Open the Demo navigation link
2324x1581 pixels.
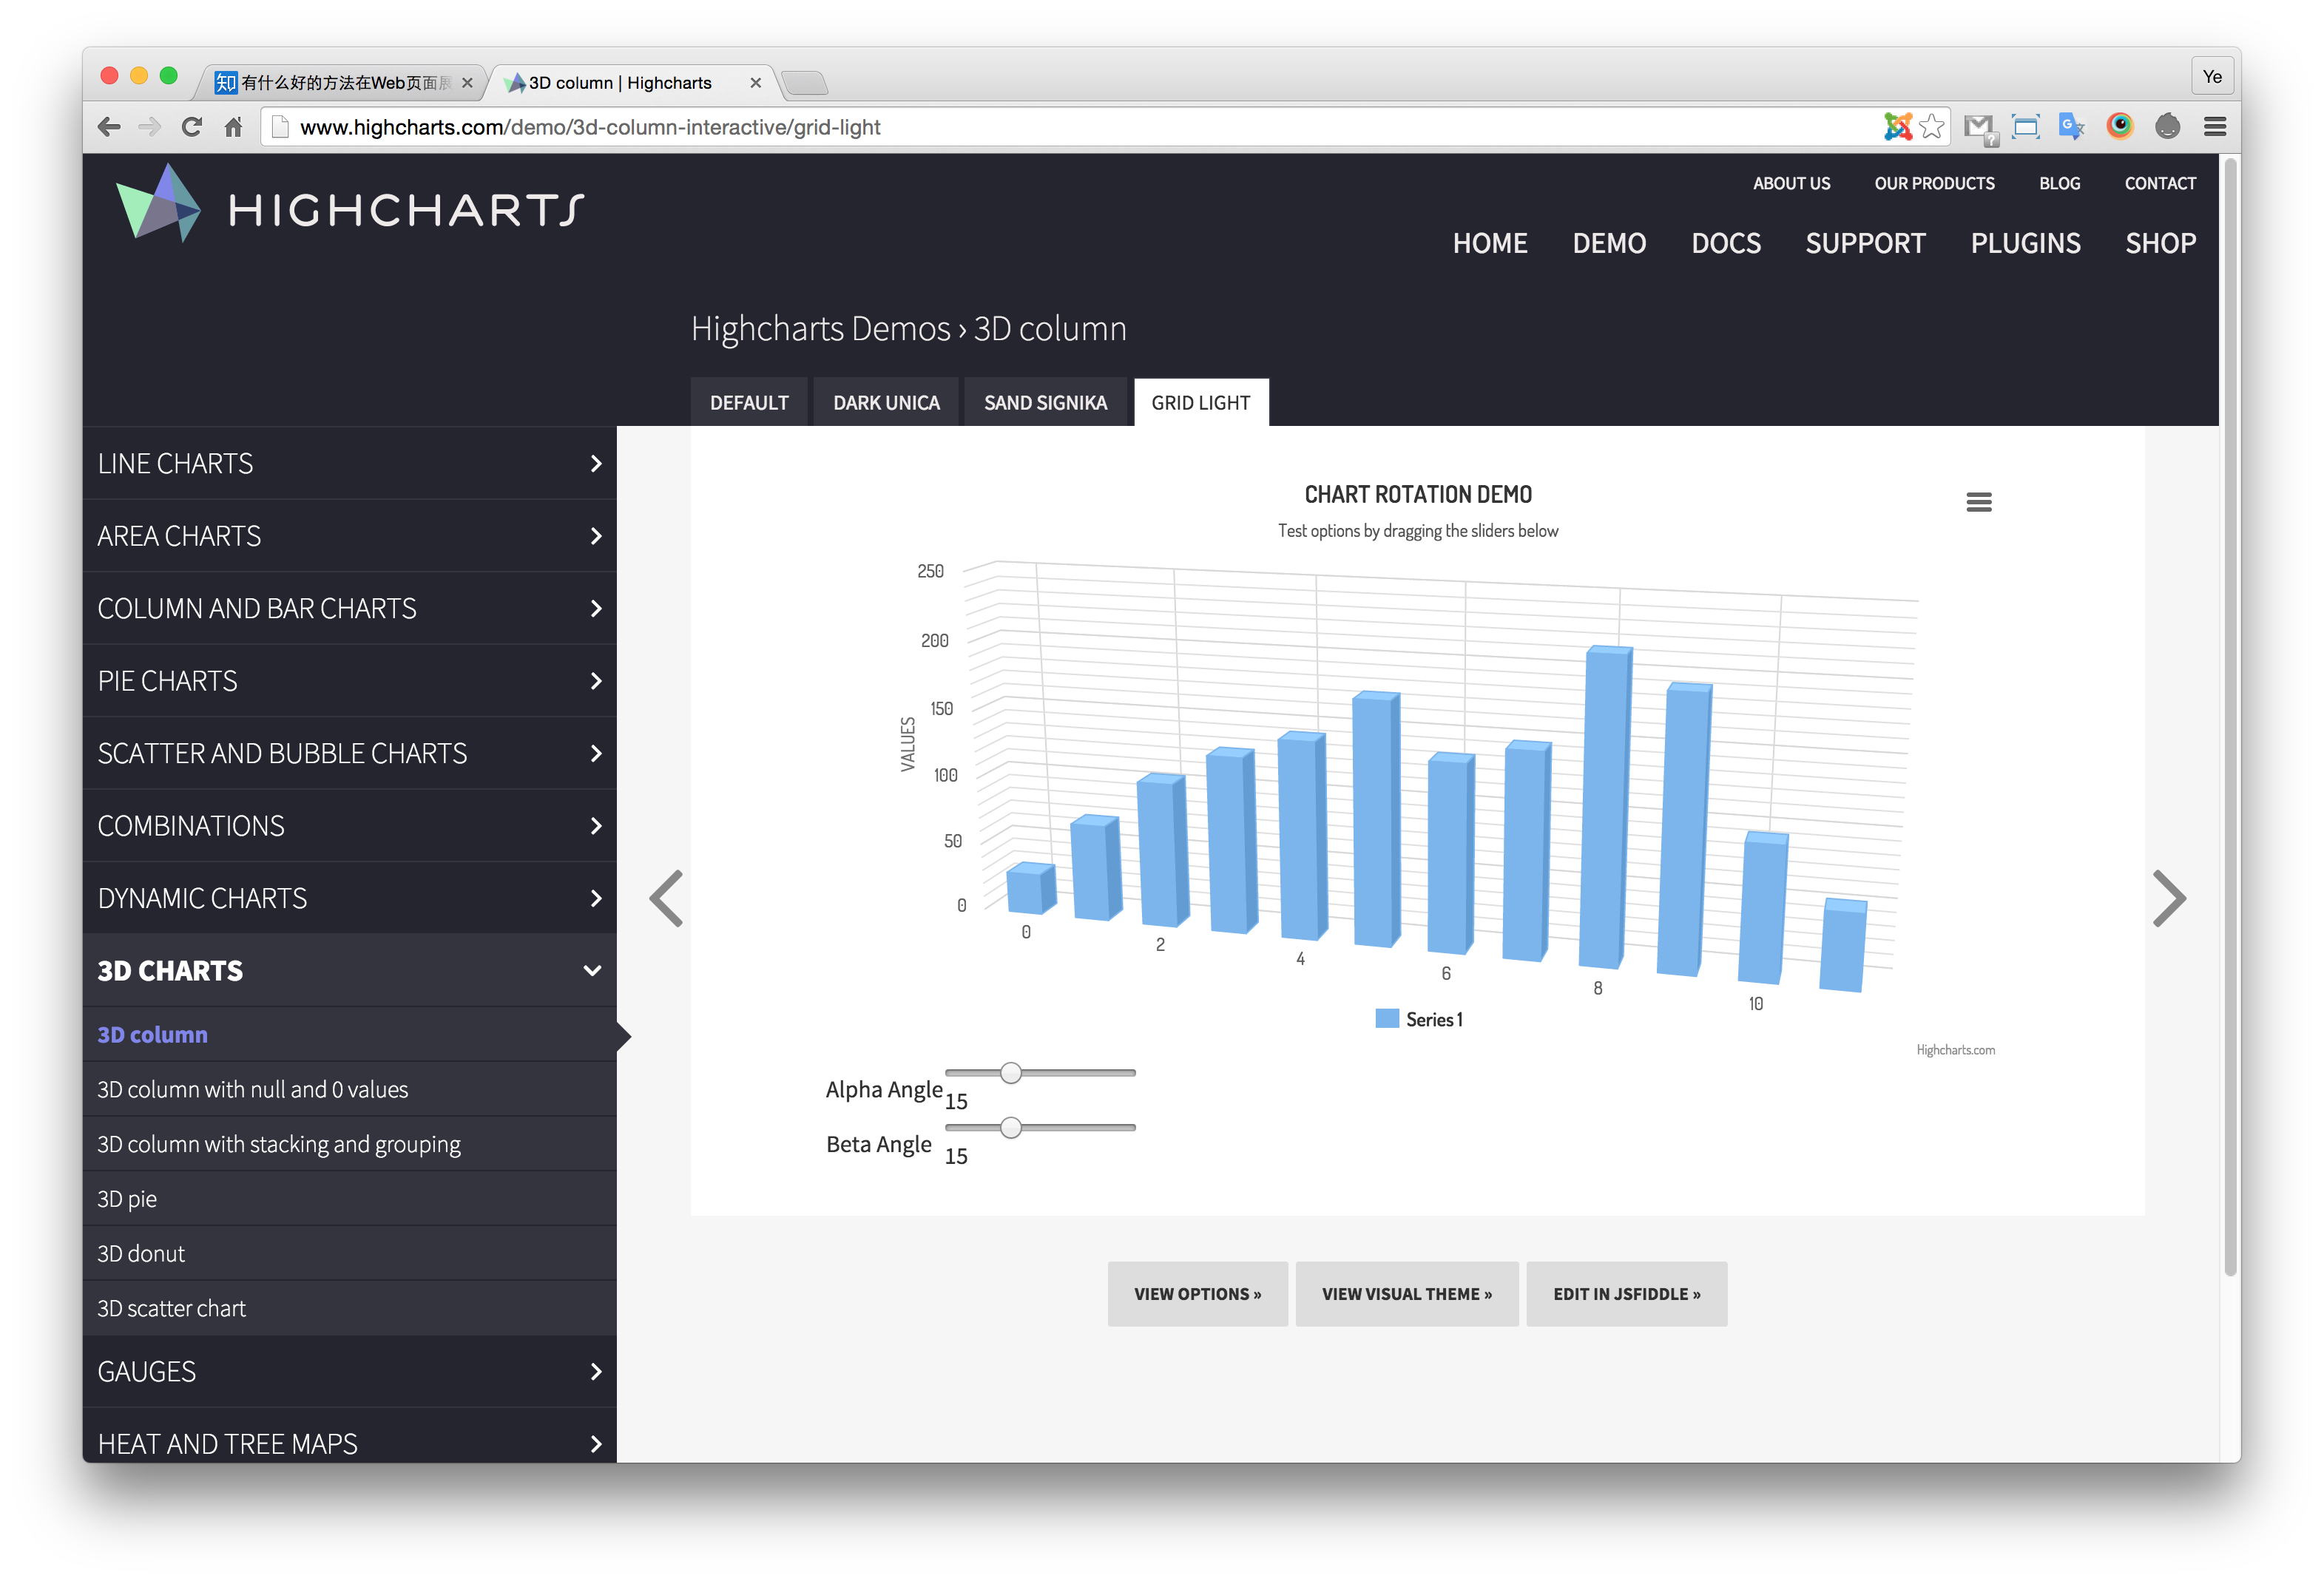pyautogui.click(x=1609, y=243)
